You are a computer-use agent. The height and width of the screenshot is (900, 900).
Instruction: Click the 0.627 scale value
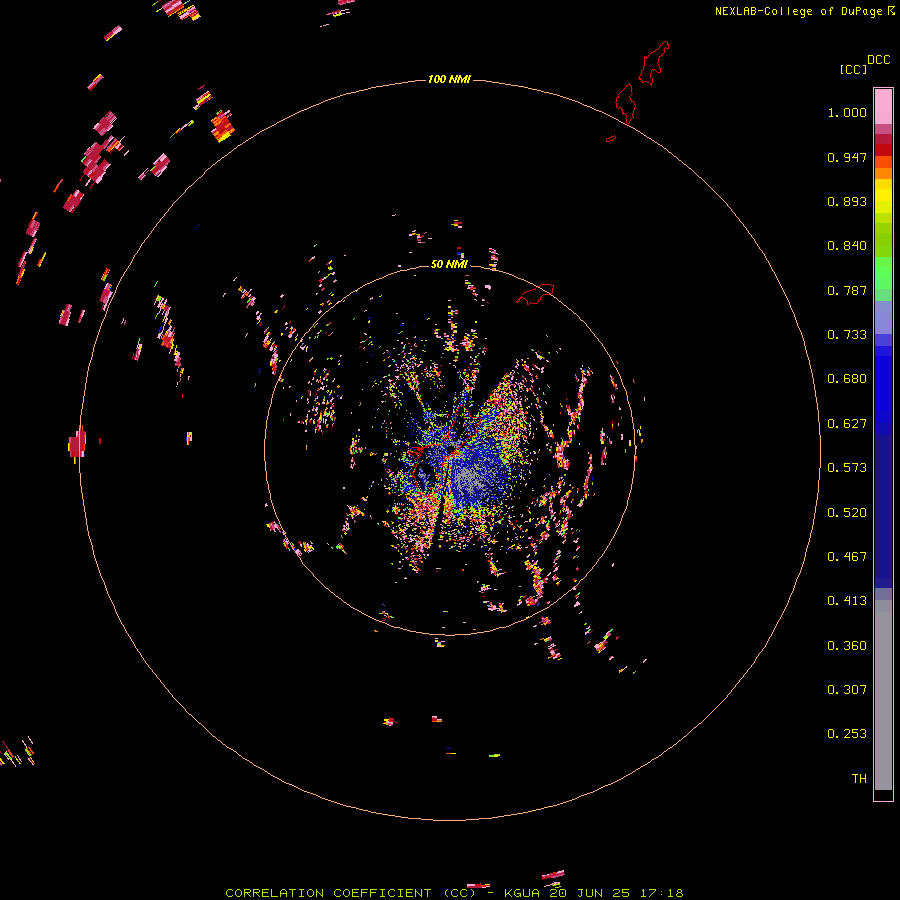click(x=847, y=424)
